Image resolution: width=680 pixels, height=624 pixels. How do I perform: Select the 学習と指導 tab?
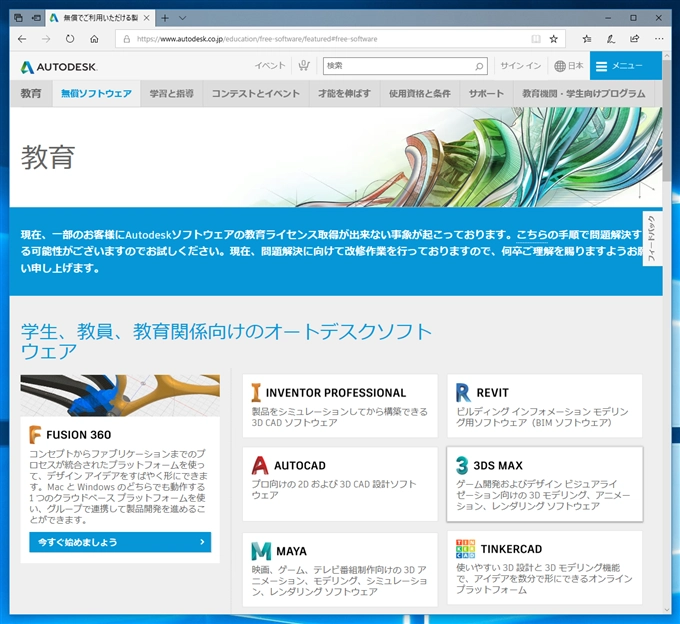pyautogui.click(x=171, y=94)
